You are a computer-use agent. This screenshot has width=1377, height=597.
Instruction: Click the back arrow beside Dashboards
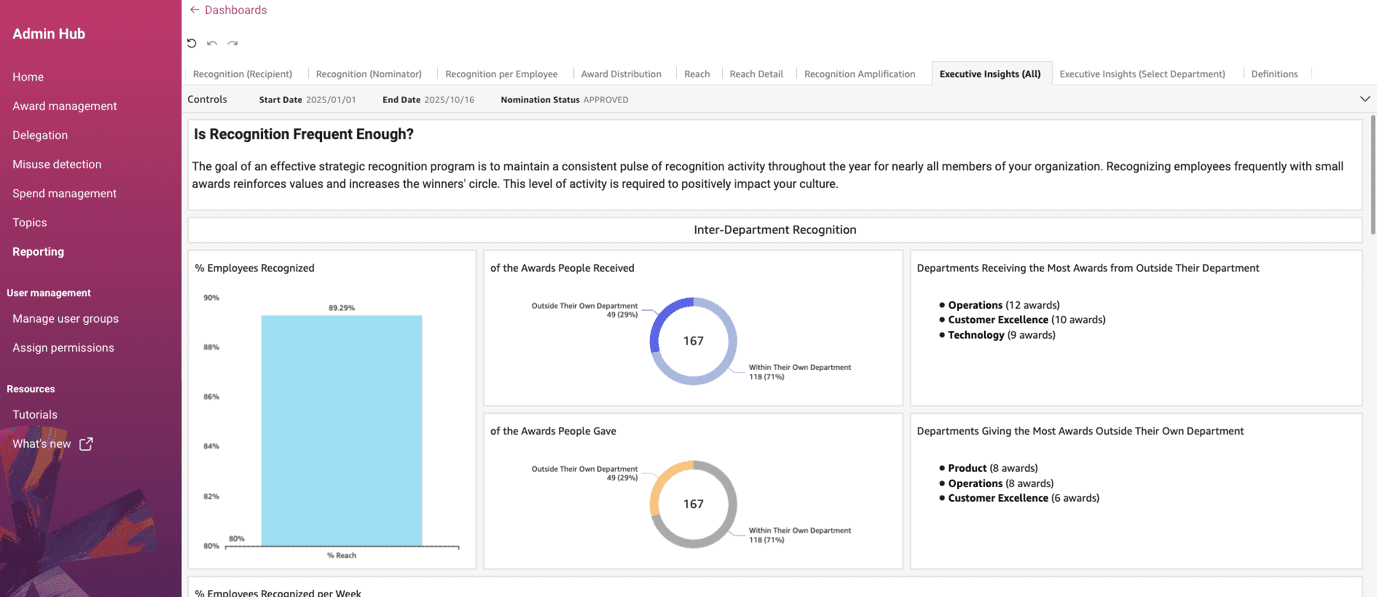click(x=194, y=10)
